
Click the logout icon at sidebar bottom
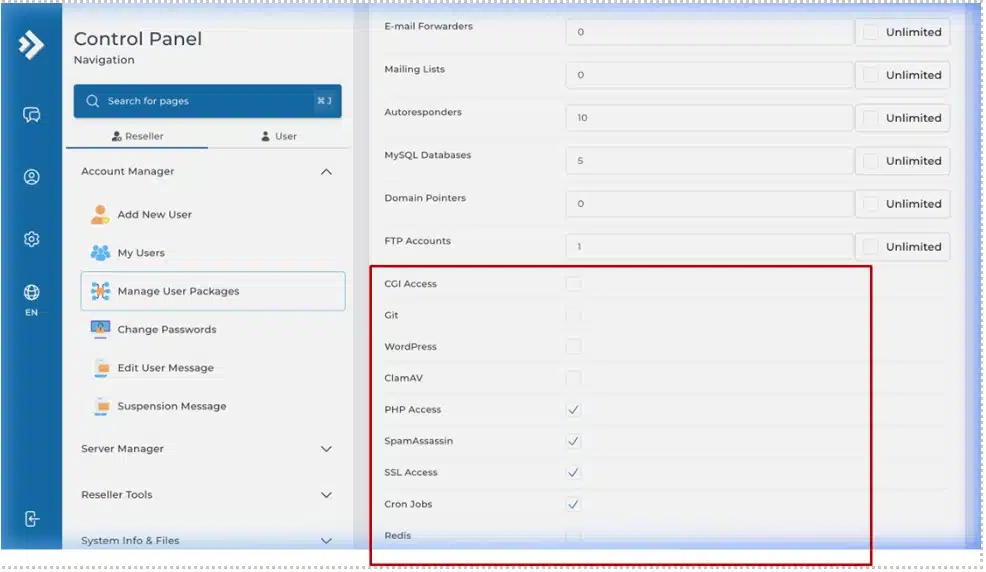click(31, 519)
